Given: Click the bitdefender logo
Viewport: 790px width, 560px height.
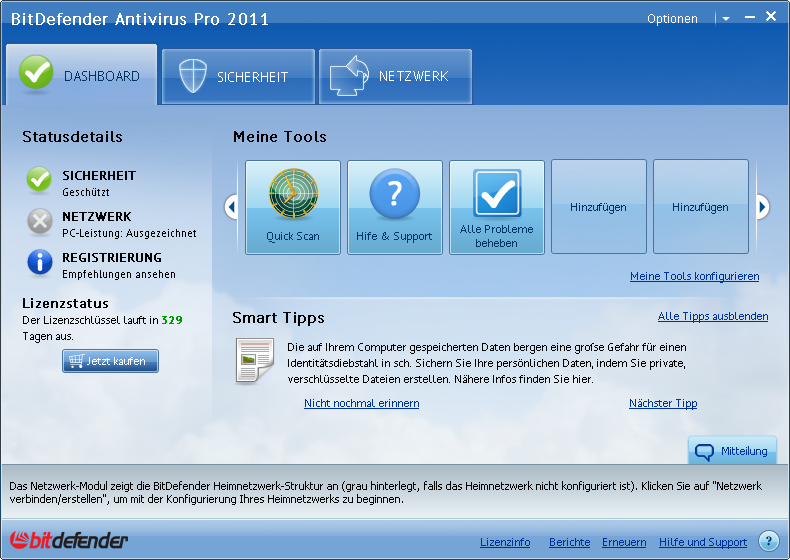Looking at the screenshot, I should coord(69,540).
